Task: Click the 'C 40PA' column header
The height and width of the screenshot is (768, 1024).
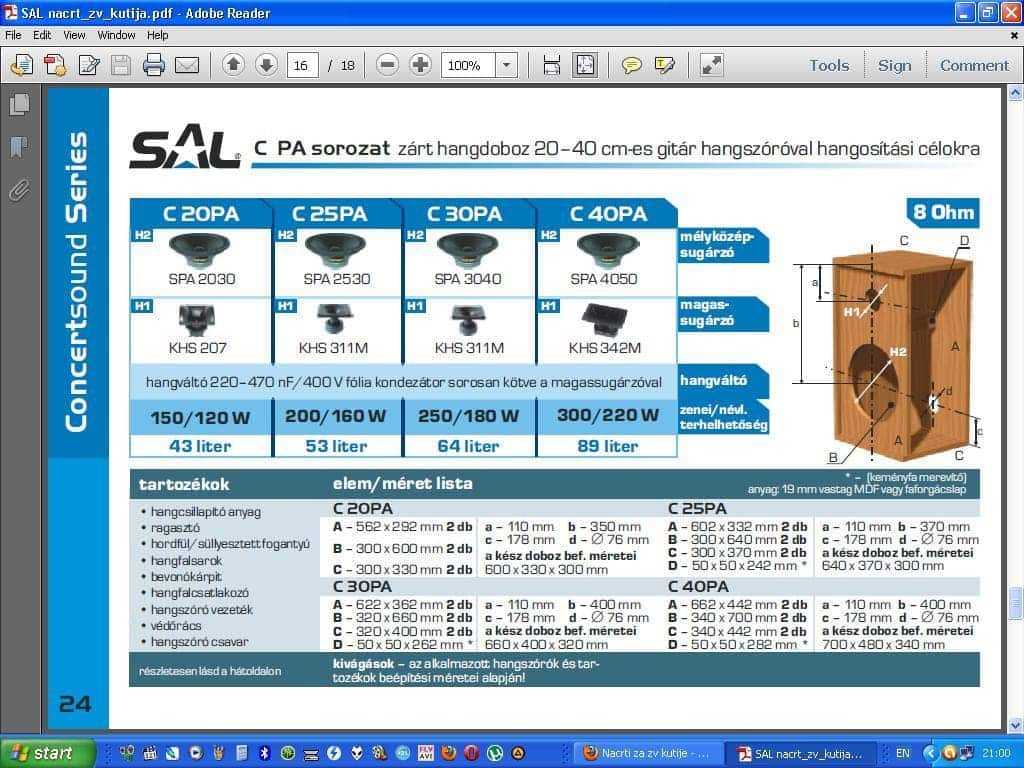Action: point(608,214)
